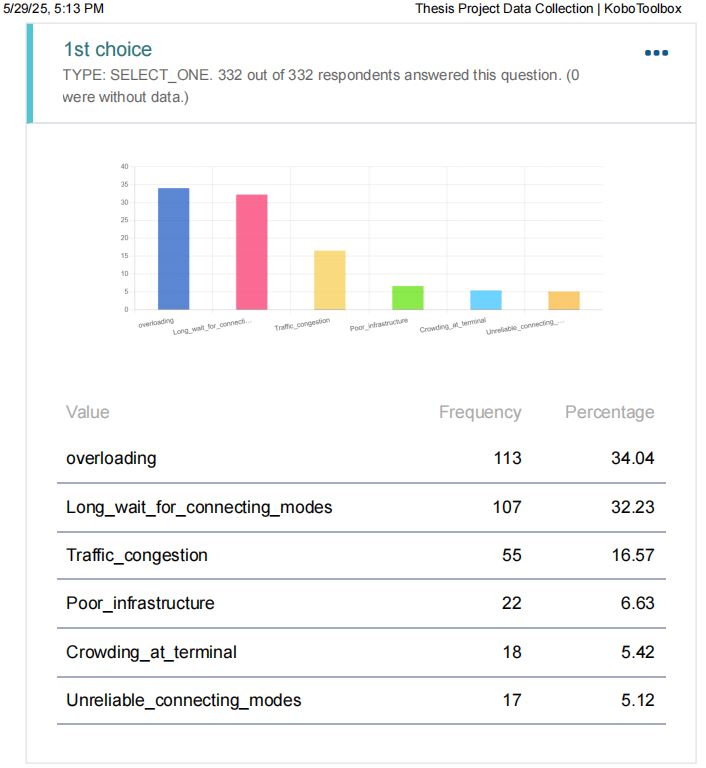
Task: Select the Crowding_at_terminal row label
Action: click(x=151, y=652)
